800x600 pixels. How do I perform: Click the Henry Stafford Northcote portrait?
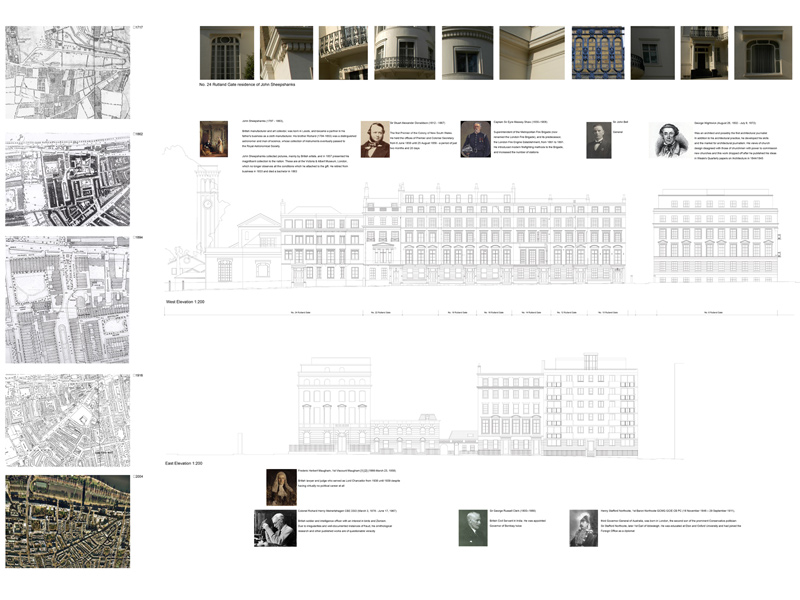[x=583, y=528]
